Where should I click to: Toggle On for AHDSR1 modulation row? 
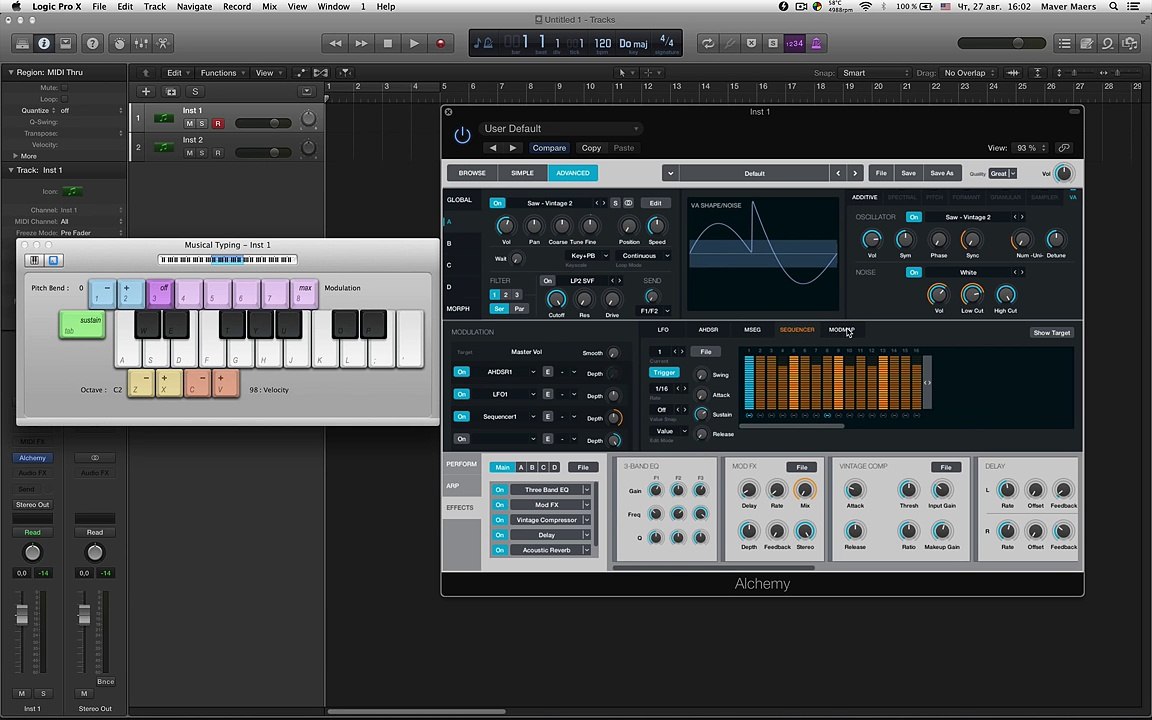(461, 372)
